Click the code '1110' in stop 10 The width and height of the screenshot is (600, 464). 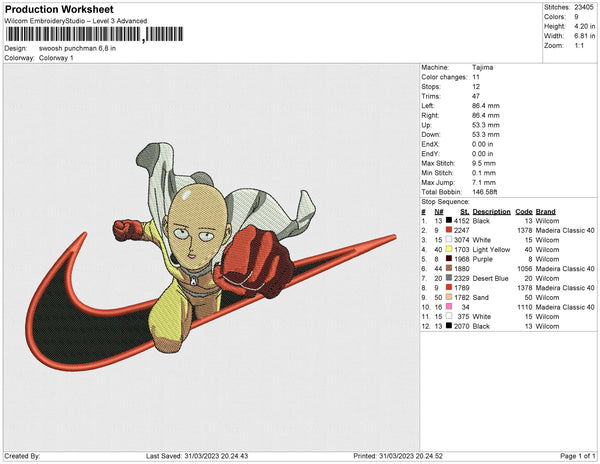[x=525, y=307]
